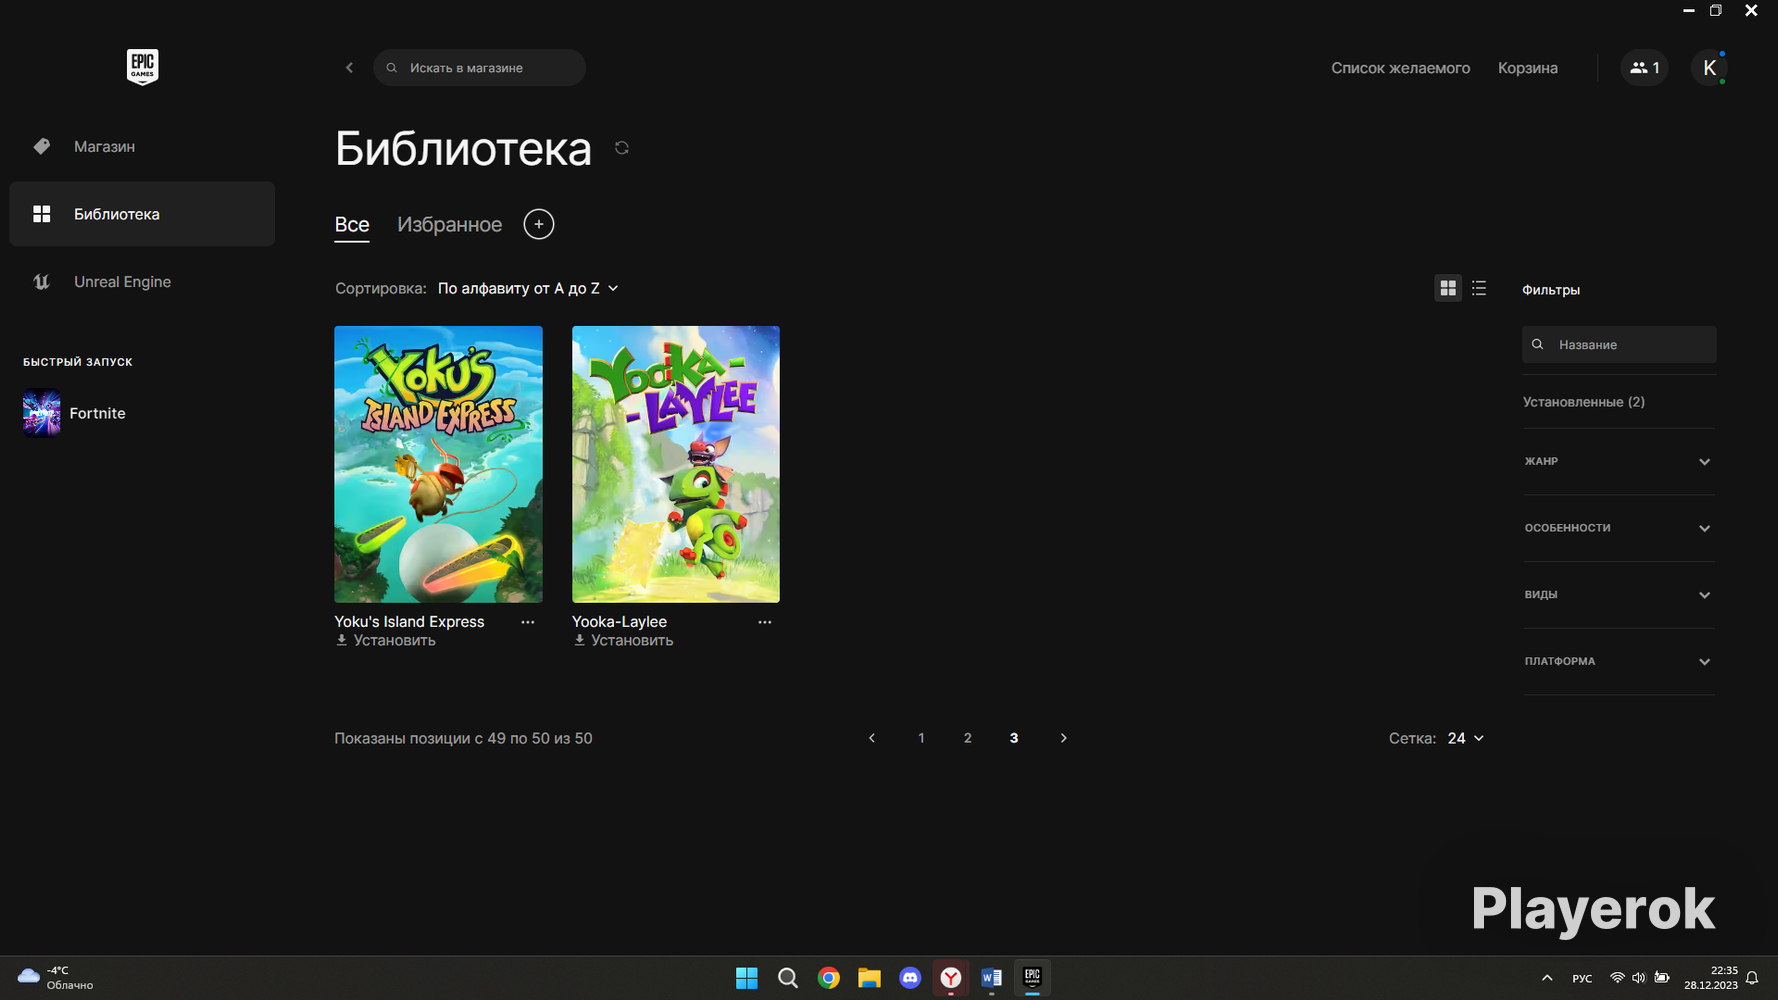The width and height of the screenshot is (1778, 1000).
Task: Open Yooka-Laylee cover art
Action: click(676, 464)
